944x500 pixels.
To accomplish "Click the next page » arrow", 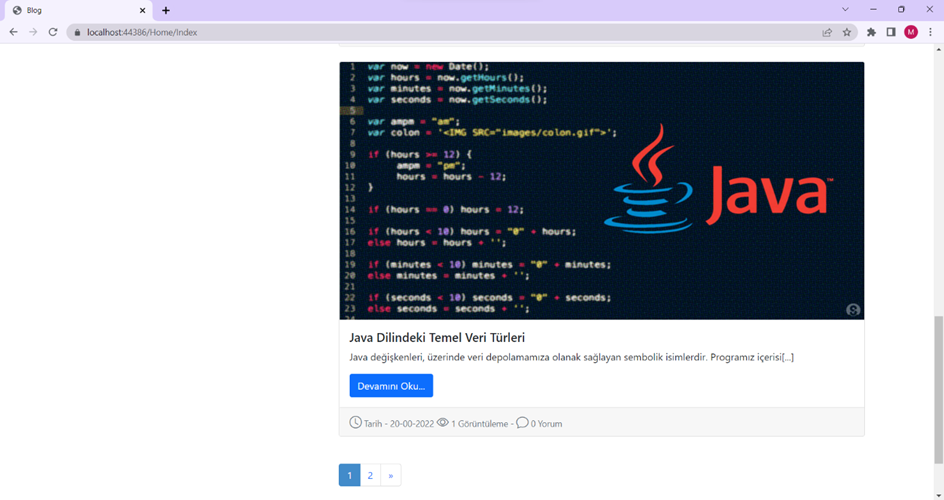I will click(391, 475).
